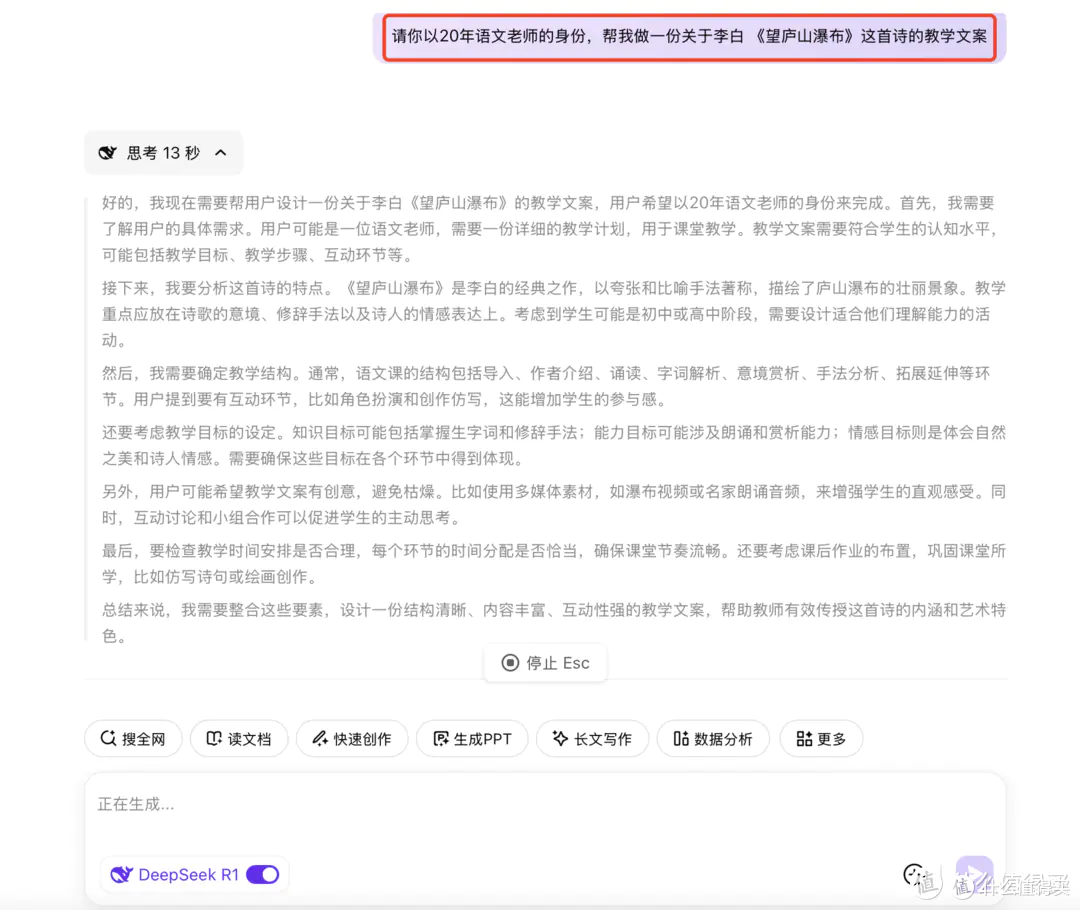1080x910 pixels.
Task: Click the DeepSeek R1 label text
Action: pos(188,874)
